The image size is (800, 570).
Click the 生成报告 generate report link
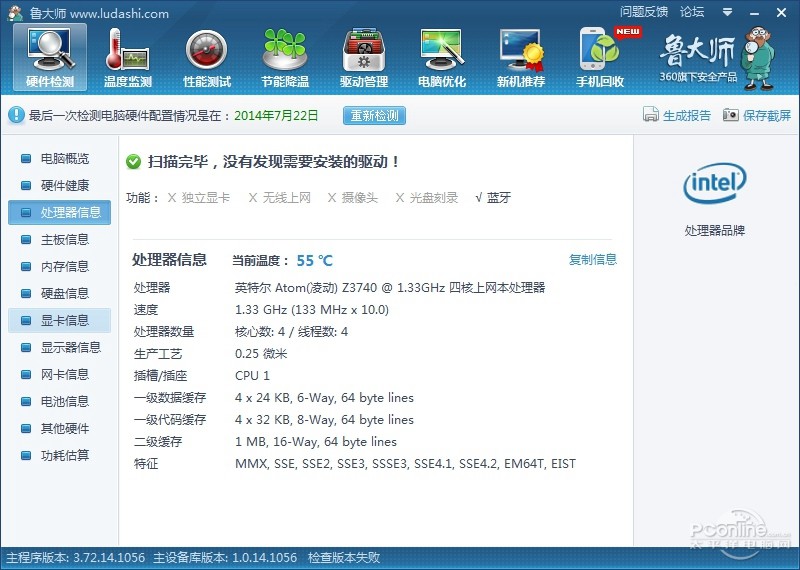tap(687, 115)
